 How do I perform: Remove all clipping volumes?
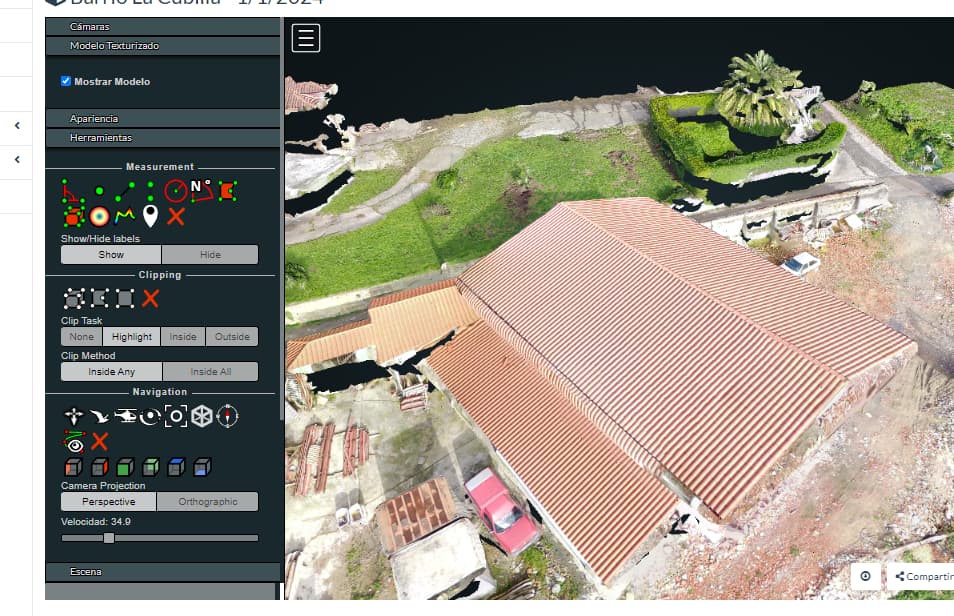[x=153, y=298]
